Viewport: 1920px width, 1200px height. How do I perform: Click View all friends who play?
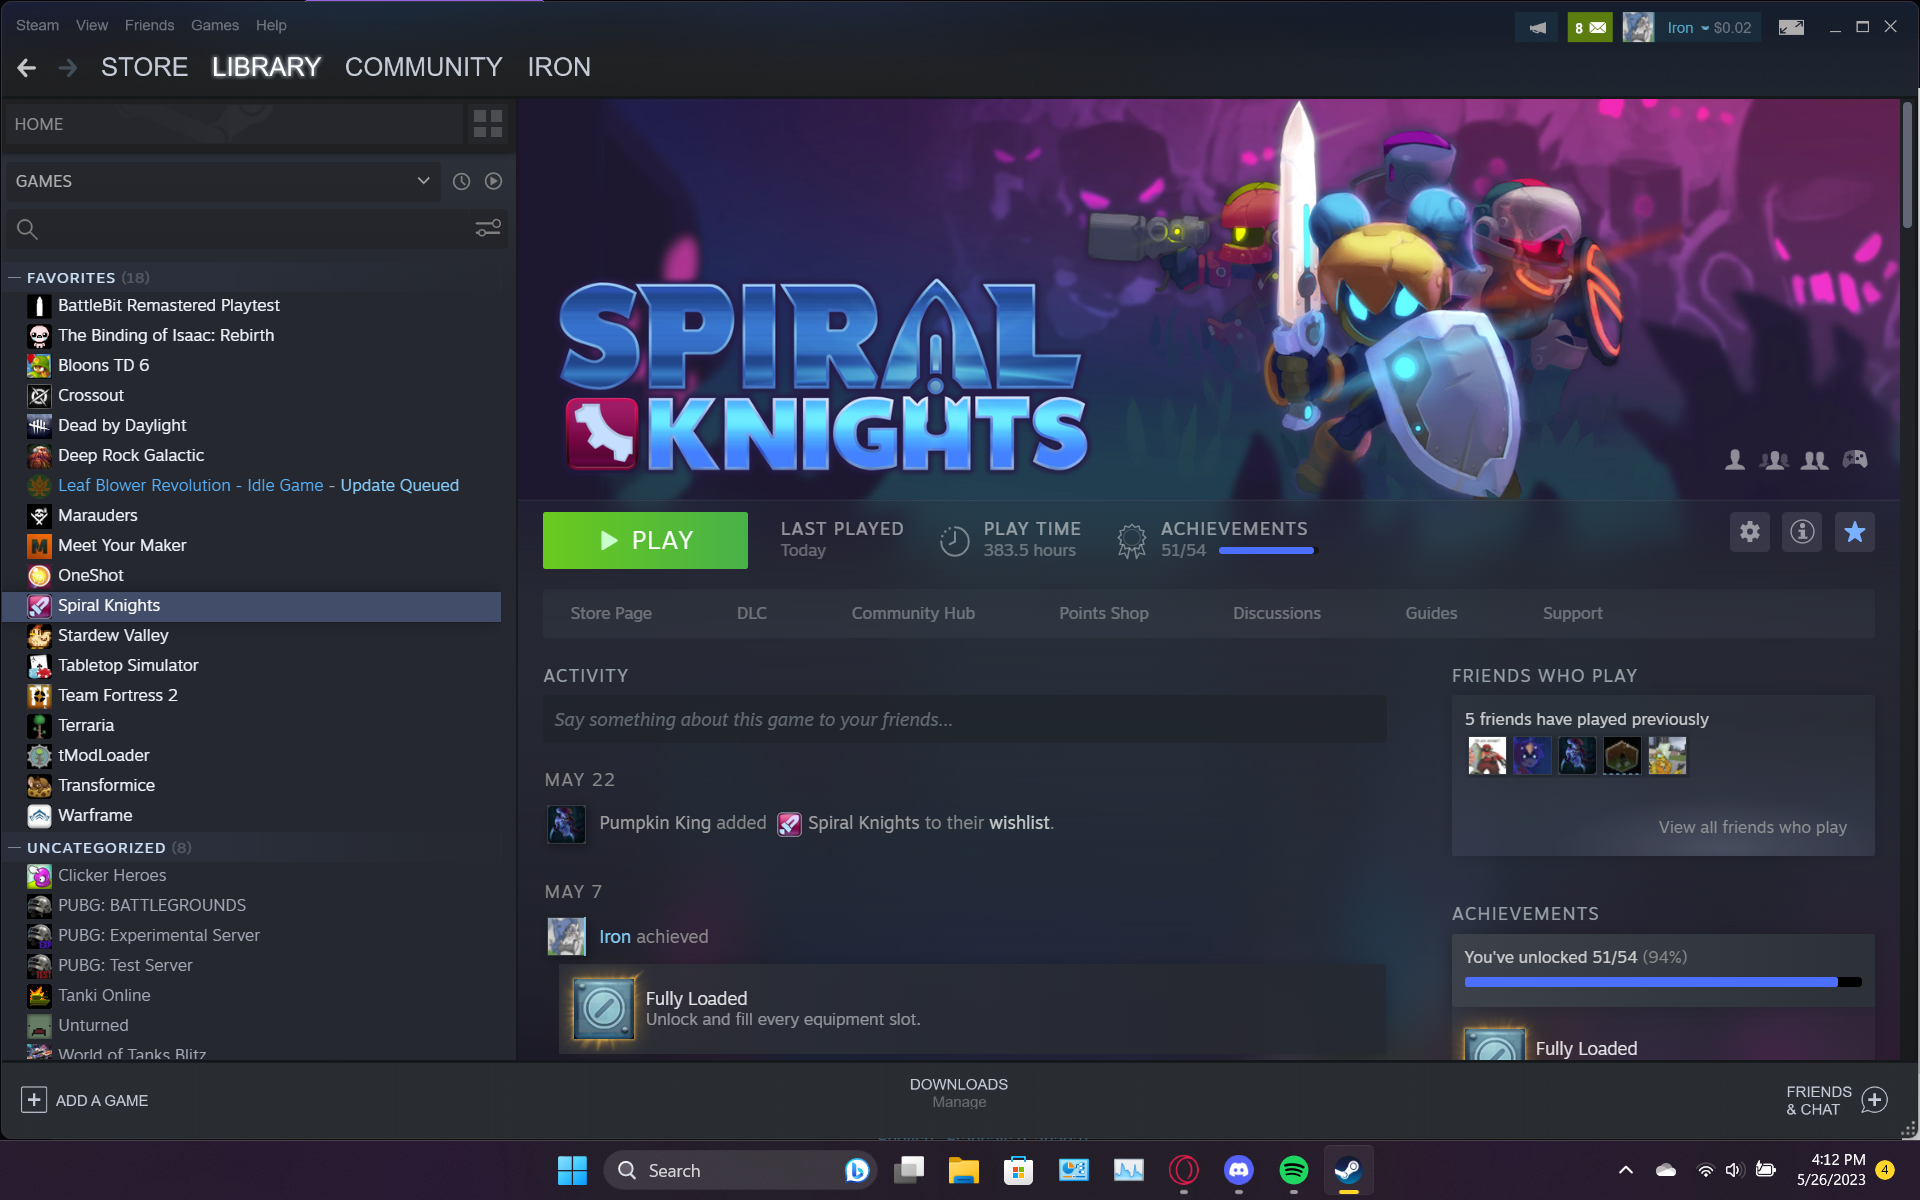point(1752,827)
